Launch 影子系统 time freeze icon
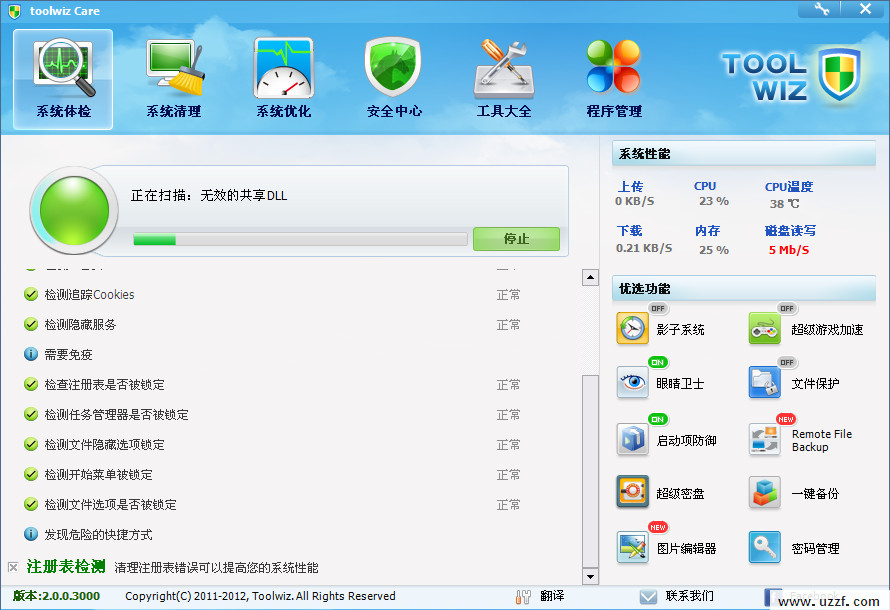890x610 pixels. tap(632, 329)
